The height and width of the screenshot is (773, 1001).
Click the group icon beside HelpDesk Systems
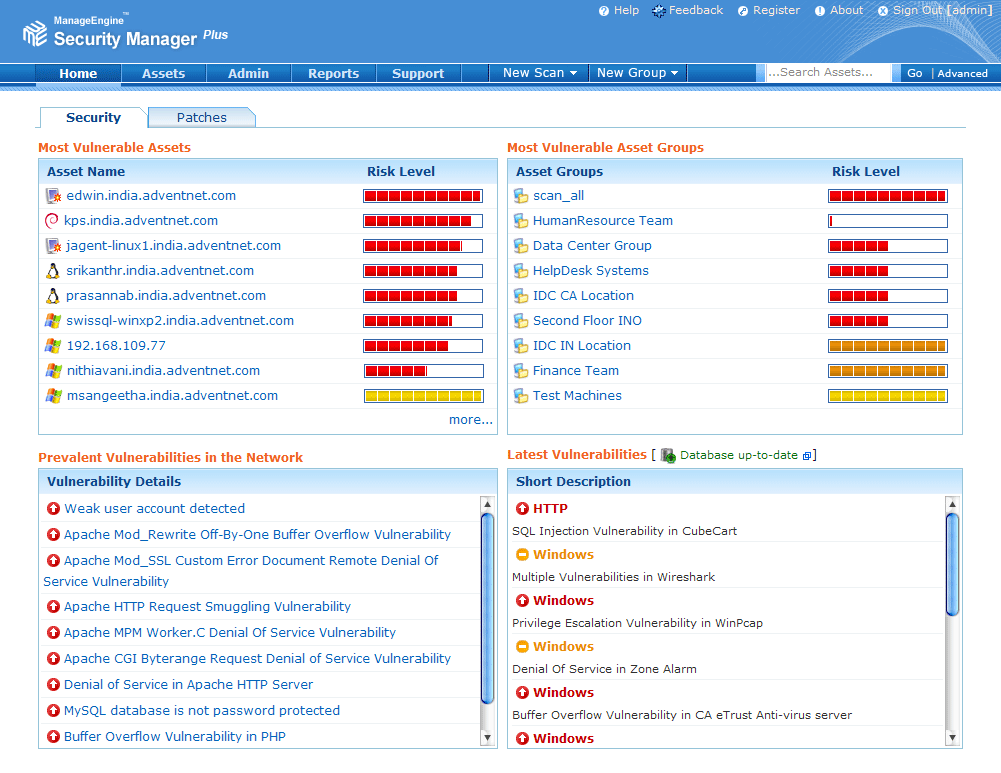[x=521, y=271]
